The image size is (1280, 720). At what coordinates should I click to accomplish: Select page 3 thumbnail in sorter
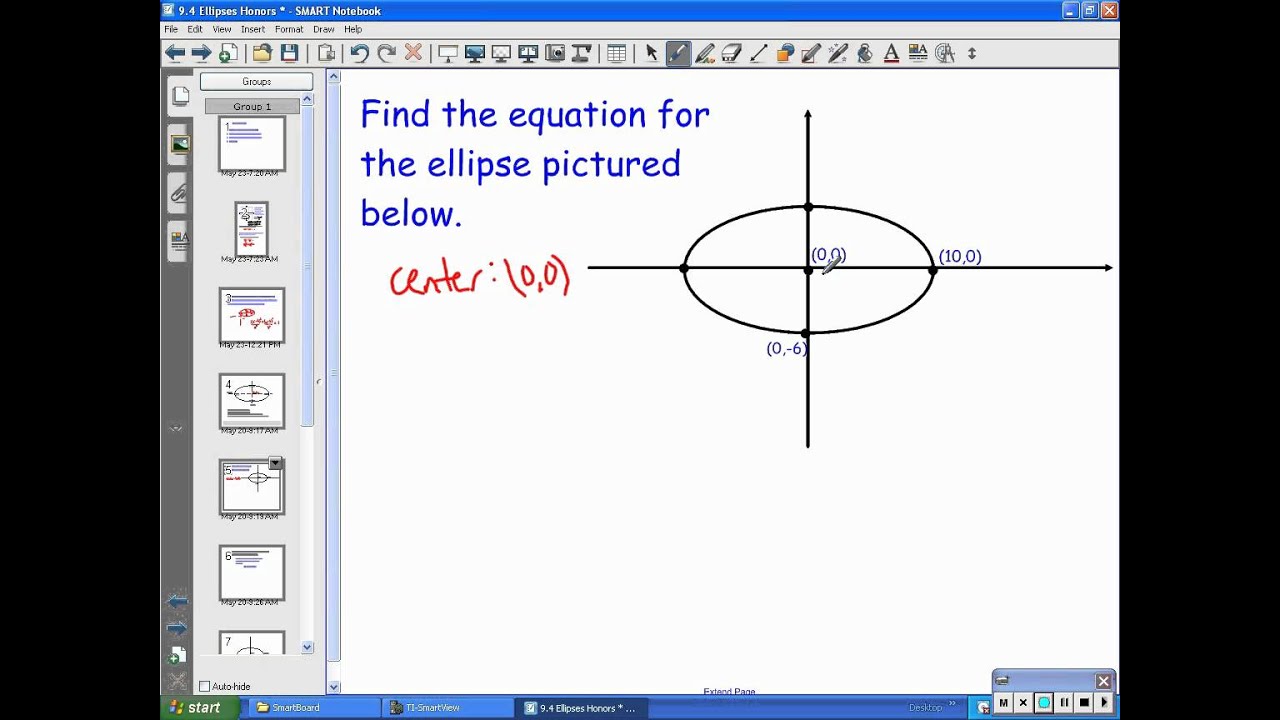[252, 315]
